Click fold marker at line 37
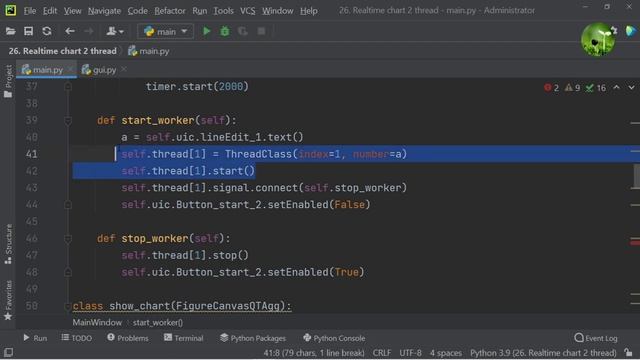The image size is (640, 360). [x=68, y=87]
